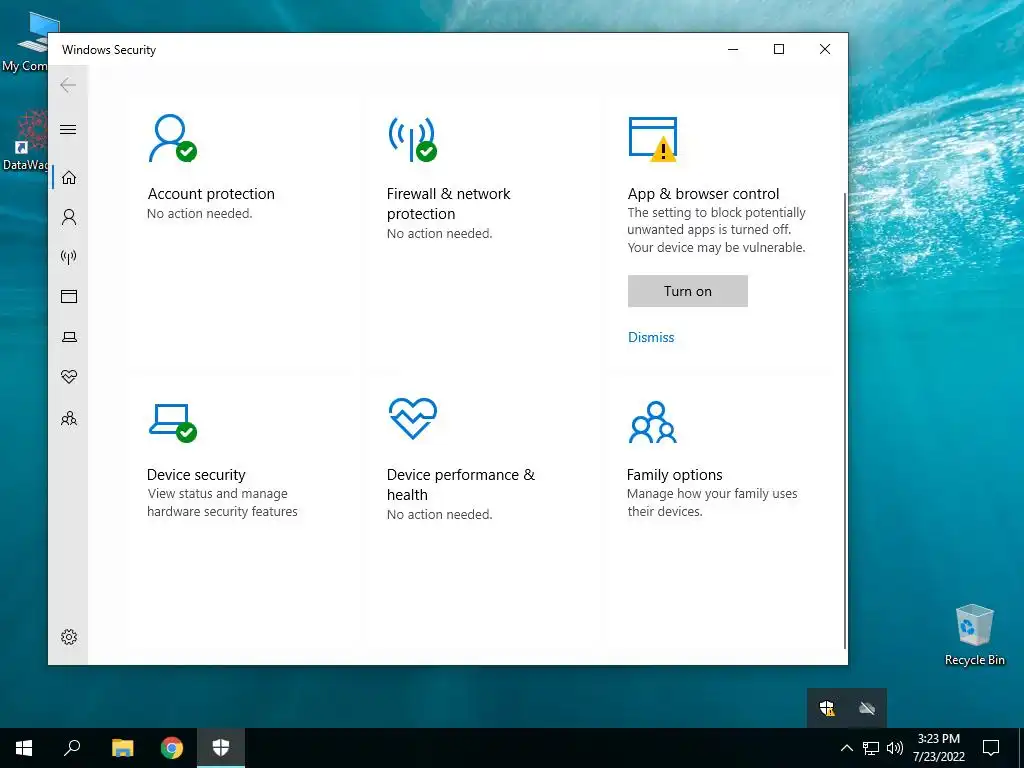Open the Action Center notification icon
The width and height of the screenshot is (1024, 768).
[x=991, y=748]
